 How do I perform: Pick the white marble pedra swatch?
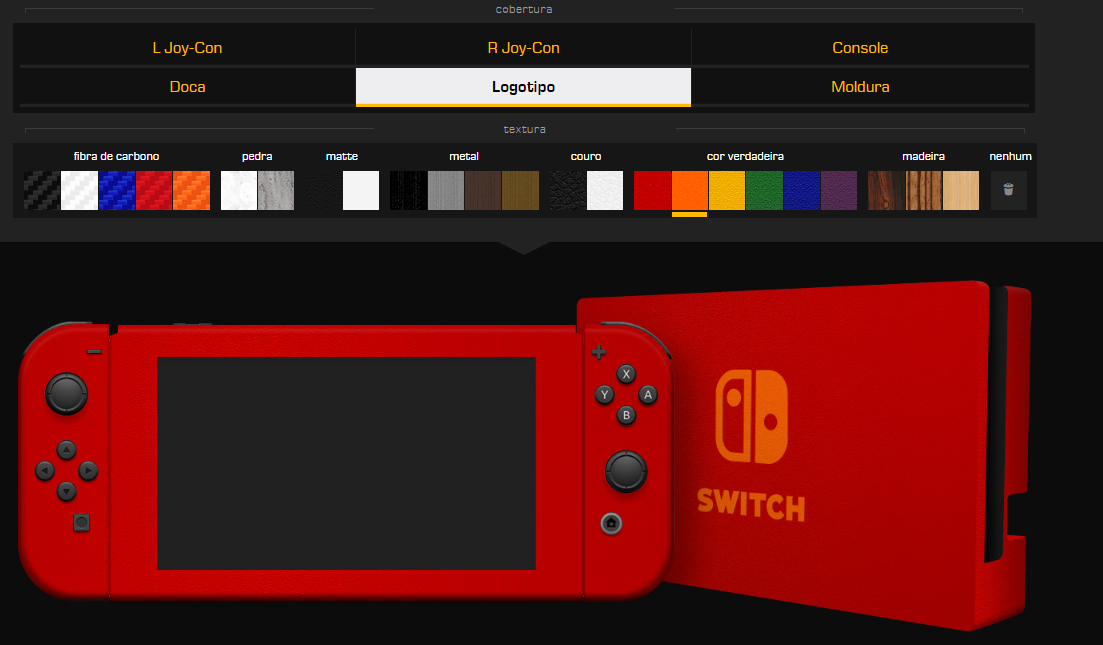point(238,191)
